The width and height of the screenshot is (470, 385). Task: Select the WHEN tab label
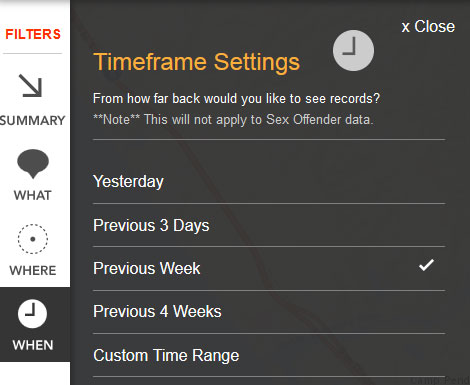point(33,345)
